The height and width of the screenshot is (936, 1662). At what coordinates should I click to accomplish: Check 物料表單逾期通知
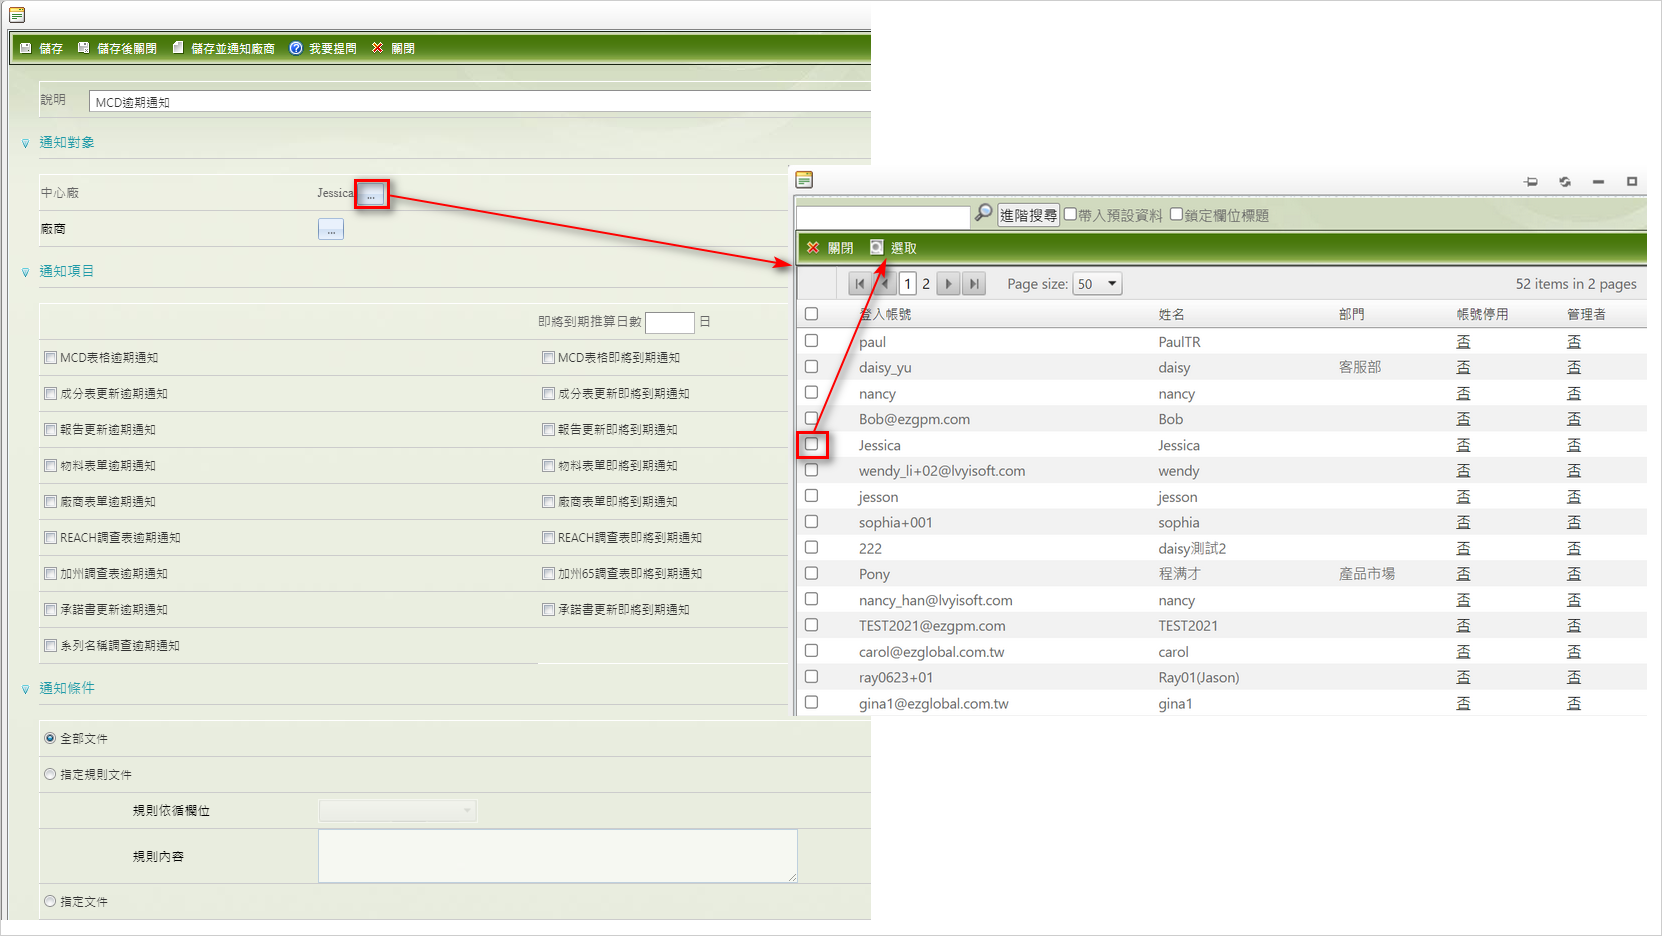50,465
